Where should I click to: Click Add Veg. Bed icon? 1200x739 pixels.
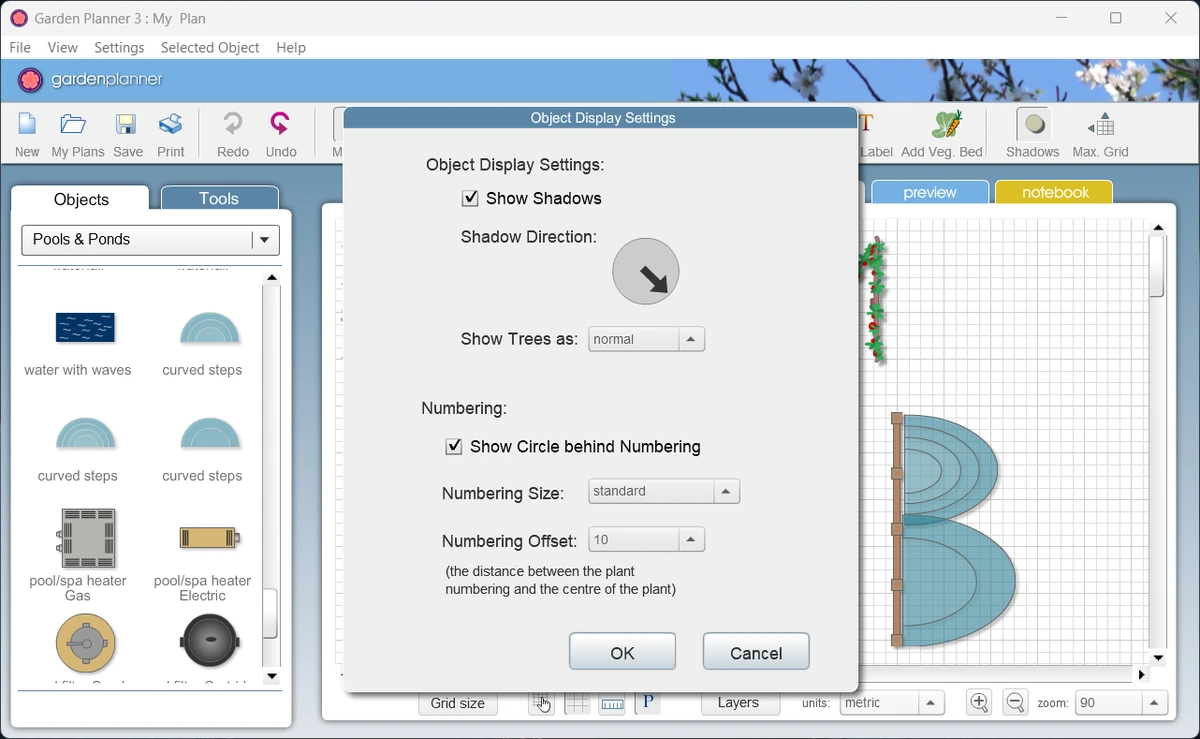(945, 125)
